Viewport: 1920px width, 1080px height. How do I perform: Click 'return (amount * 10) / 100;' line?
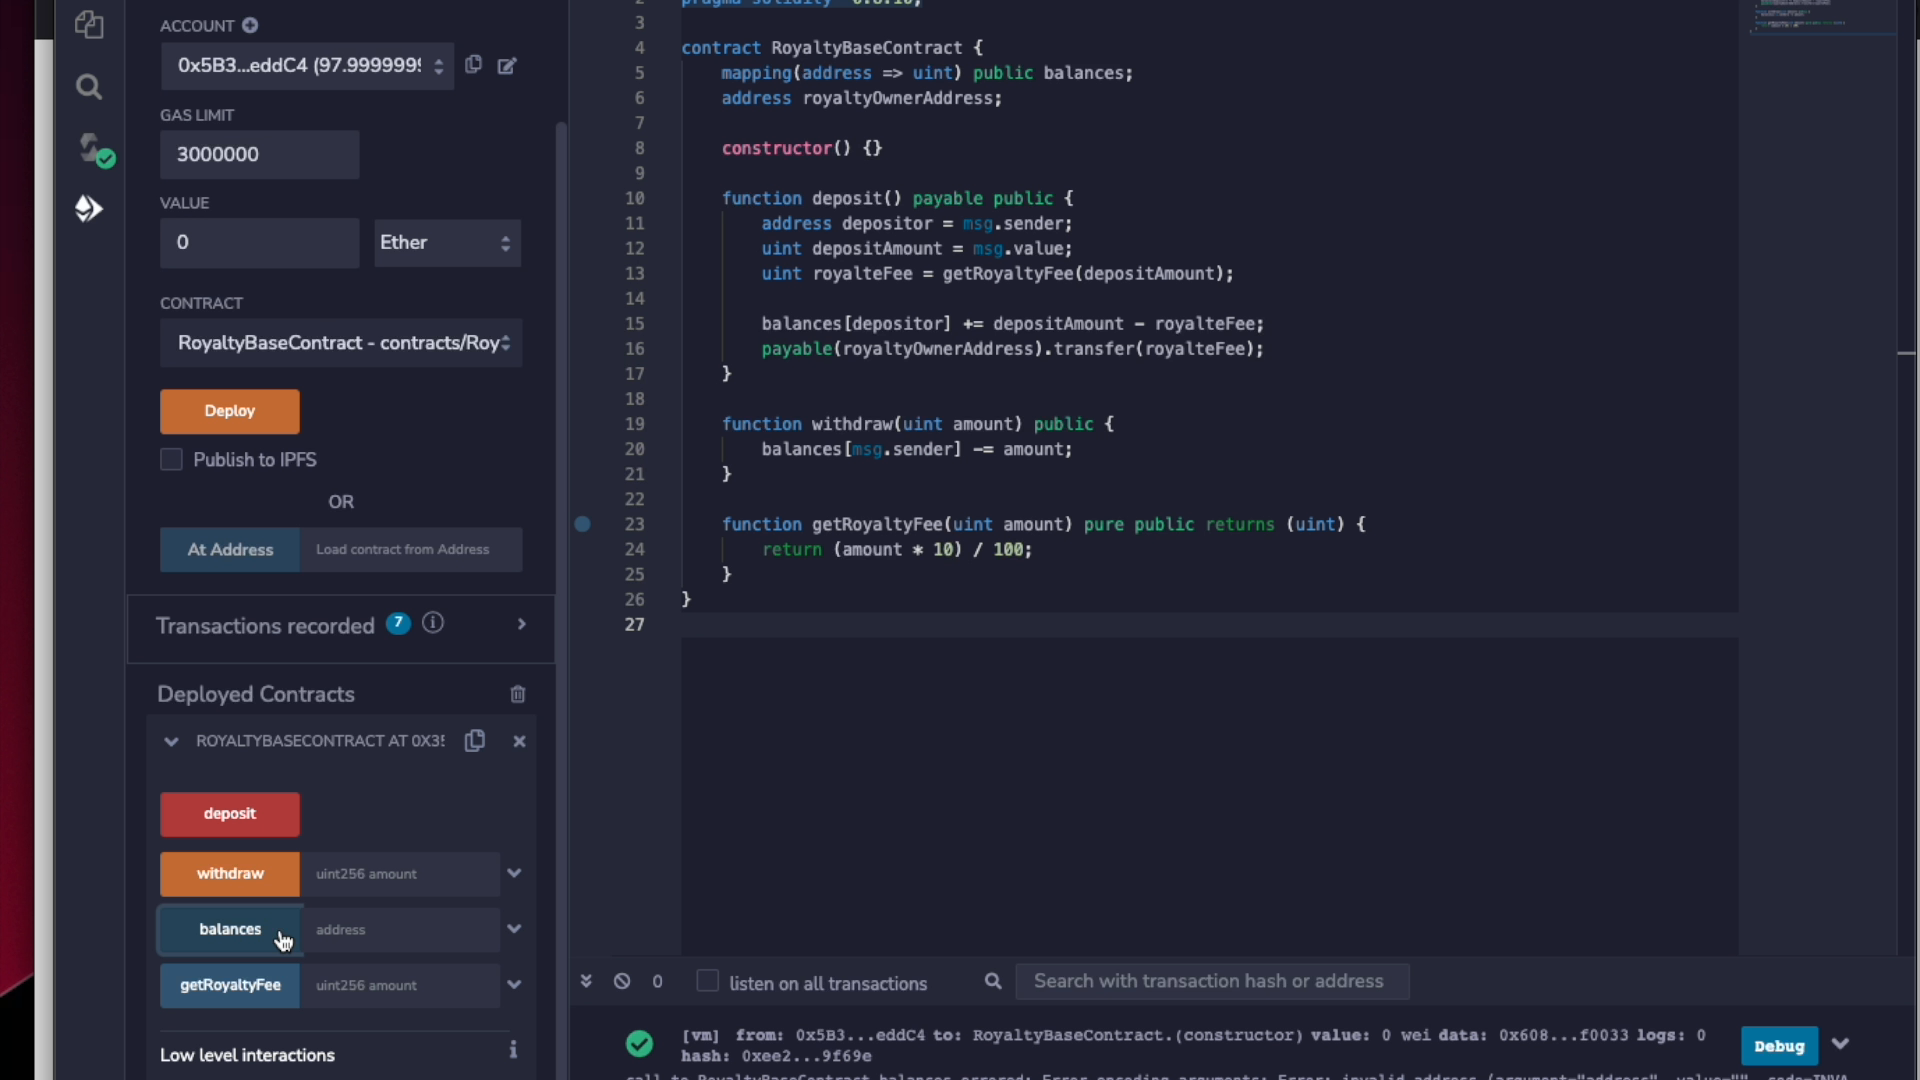[x=896, y=549]
